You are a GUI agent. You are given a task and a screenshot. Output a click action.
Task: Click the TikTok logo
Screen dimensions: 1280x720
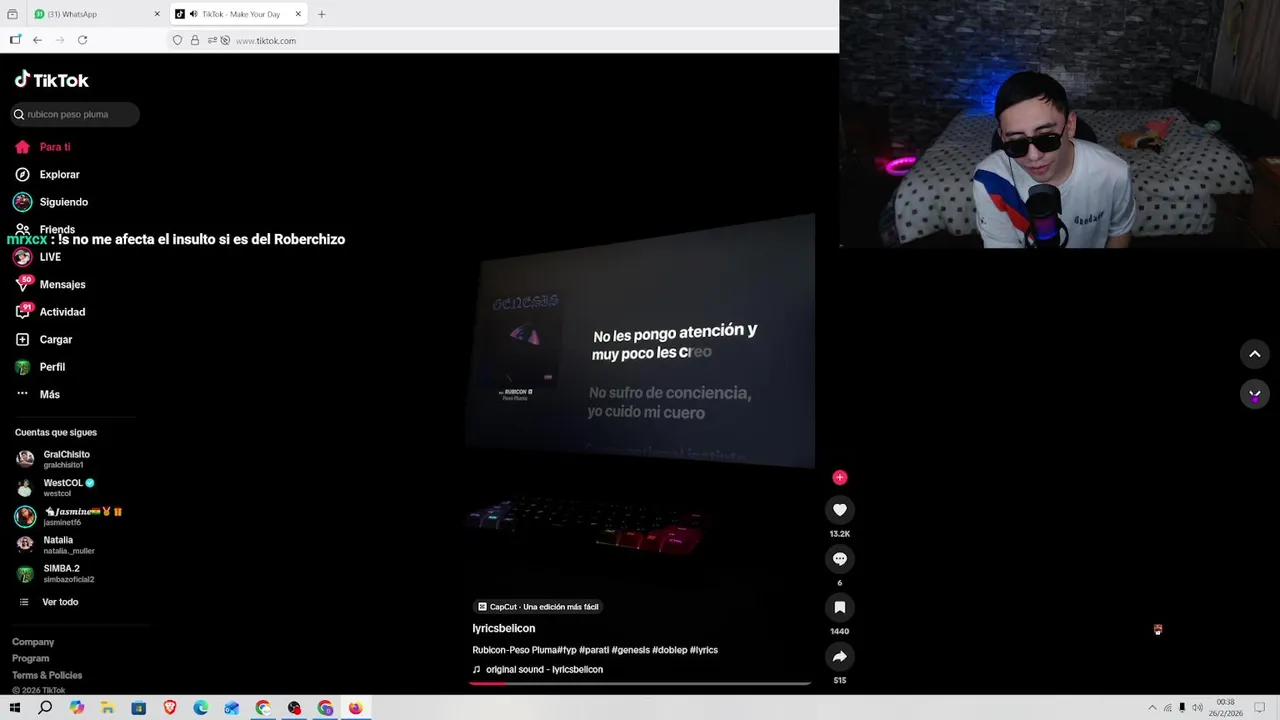point(51,80)
